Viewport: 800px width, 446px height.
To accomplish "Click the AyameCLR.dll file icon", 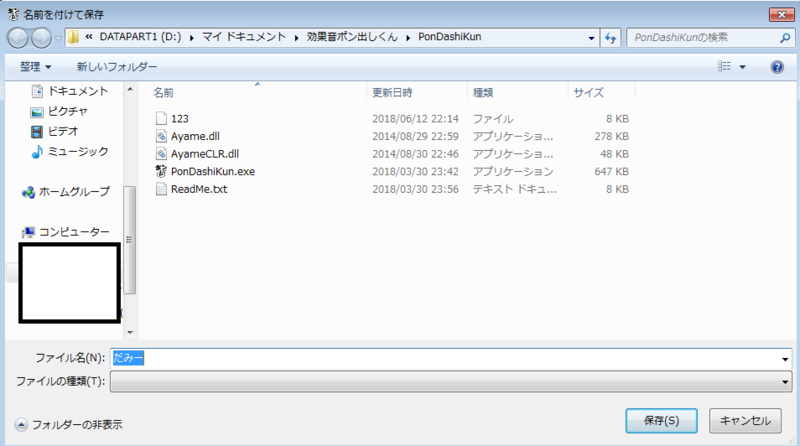I will coord(161,154).
